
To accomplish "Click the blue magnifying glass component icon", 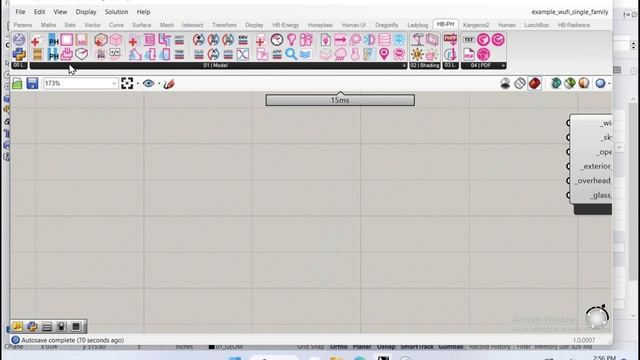I will pyautogui.click(x=291, y=54).
